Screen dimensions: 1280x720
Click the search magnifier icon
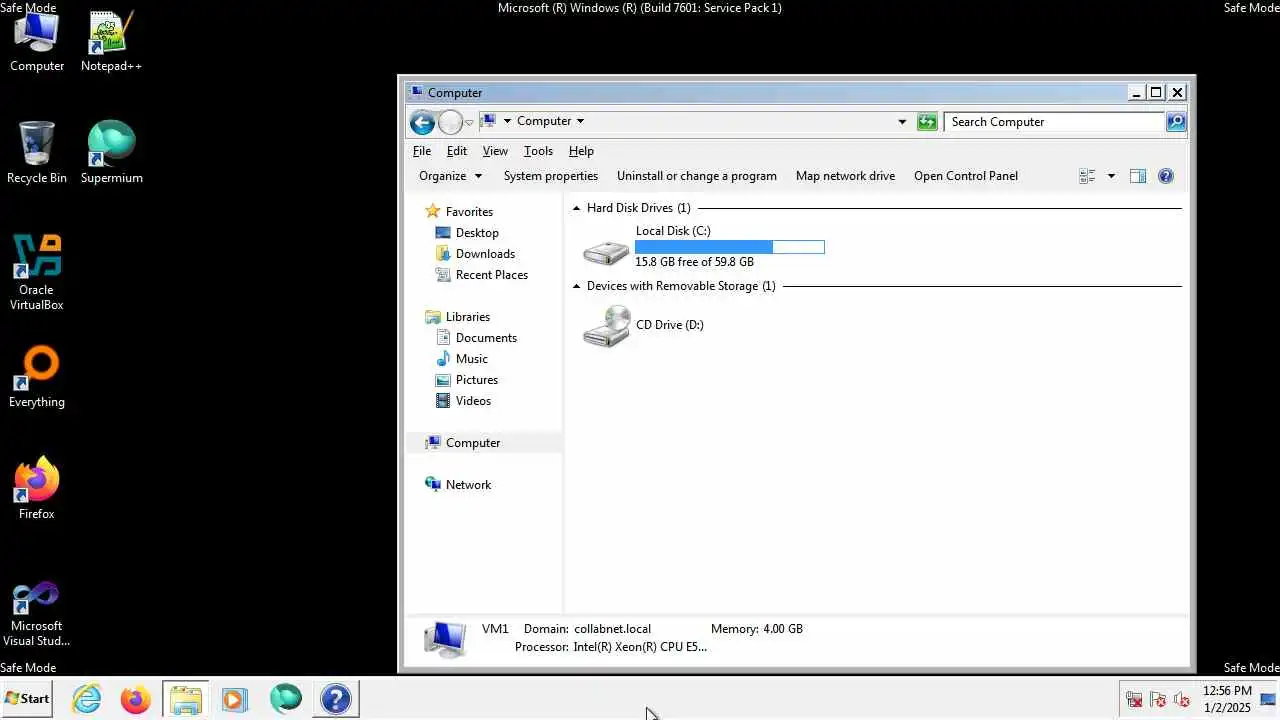[x=1176, y=122]
